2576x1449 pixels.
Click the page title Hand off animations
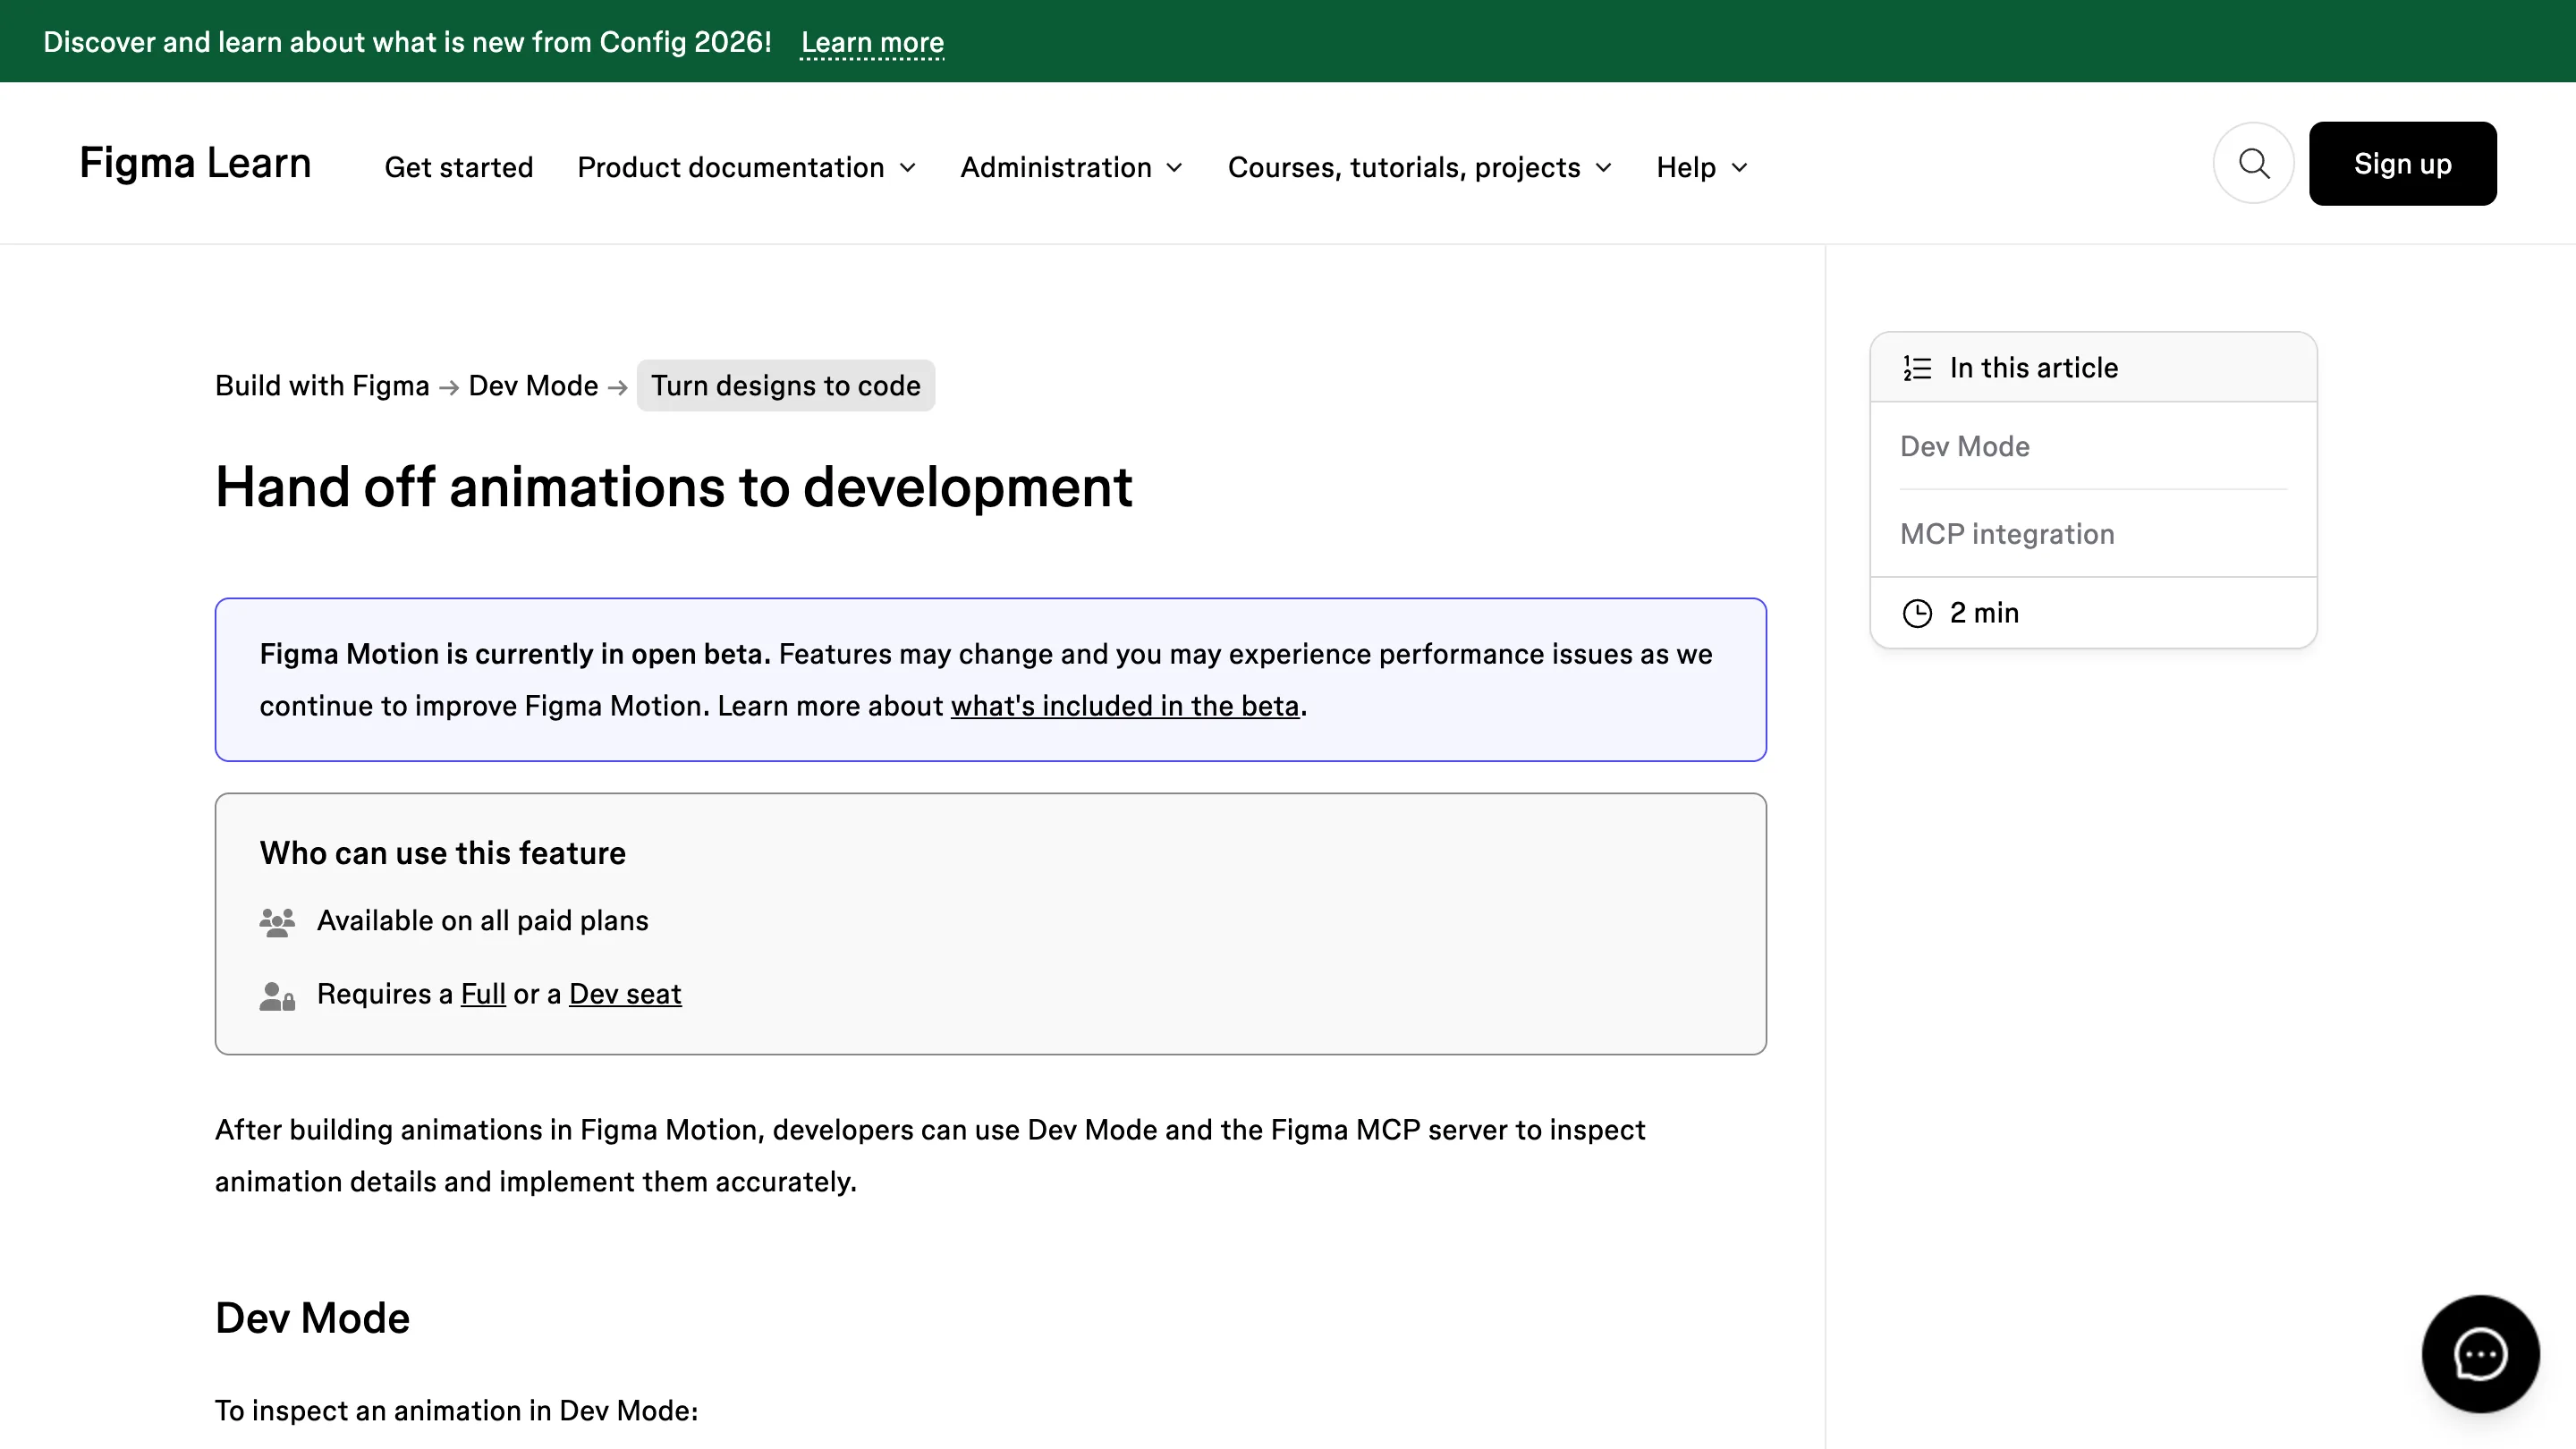(x=673, y=487)
